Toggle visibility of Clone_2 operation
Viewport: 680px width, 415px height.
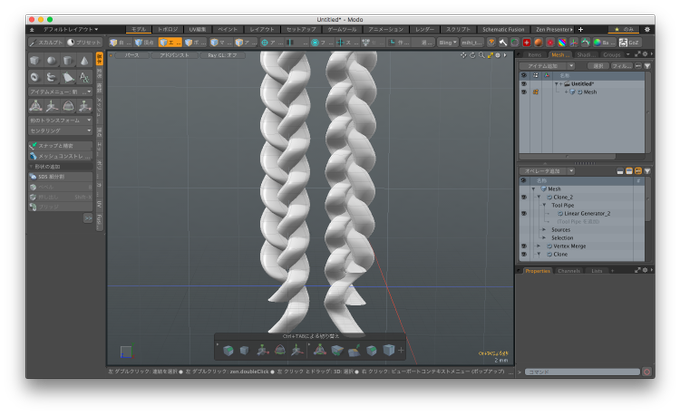524,197
